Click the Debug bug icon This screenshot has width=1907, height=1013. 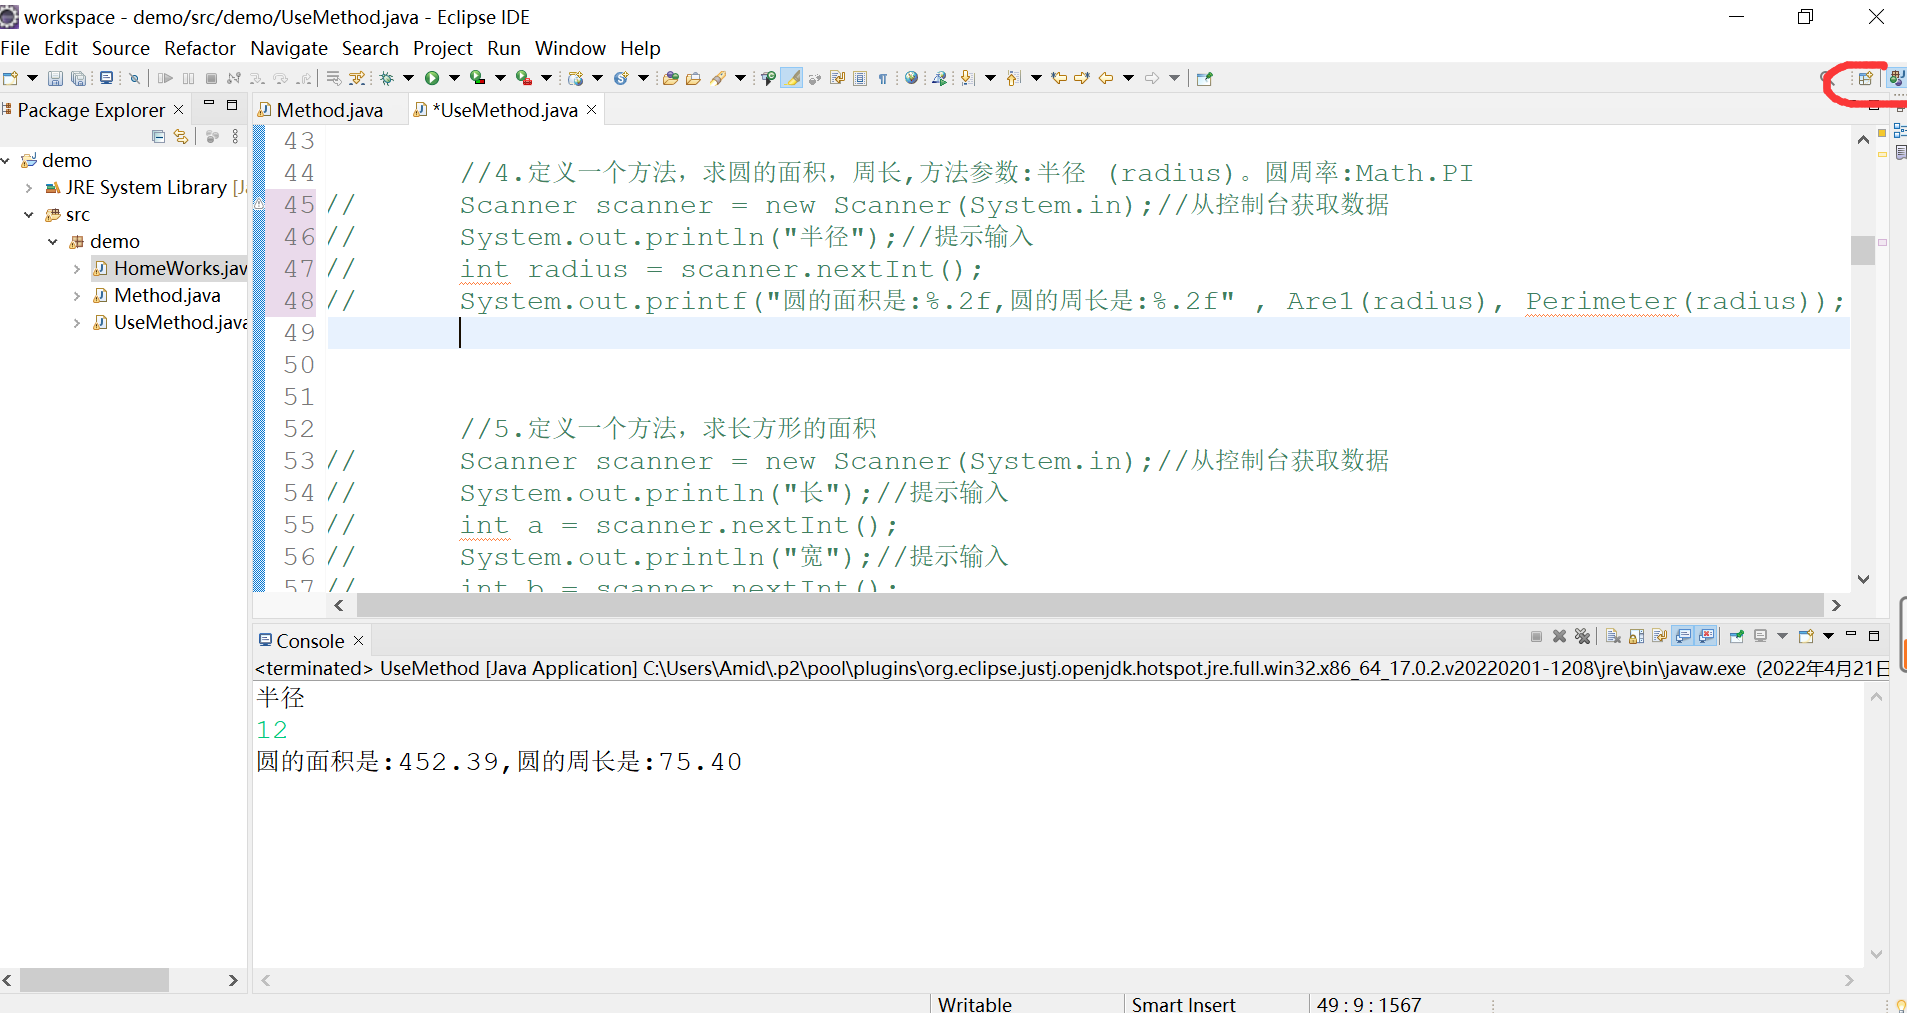click(386, 78)
